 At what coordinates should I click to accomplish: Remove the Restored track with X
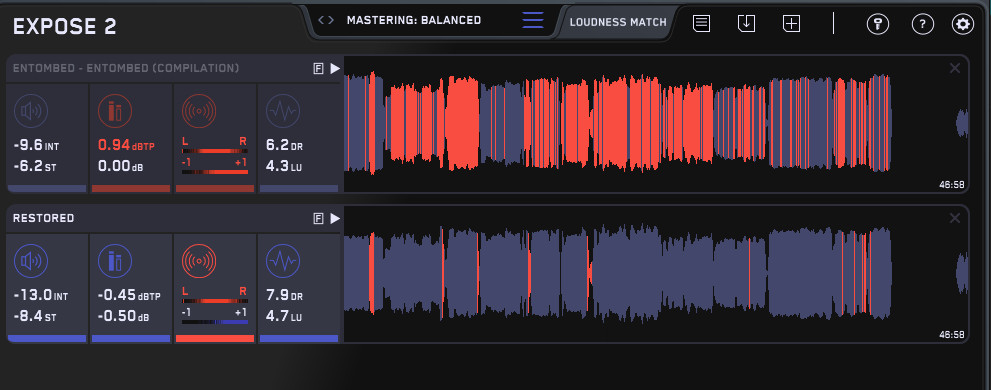pos(955,218)
